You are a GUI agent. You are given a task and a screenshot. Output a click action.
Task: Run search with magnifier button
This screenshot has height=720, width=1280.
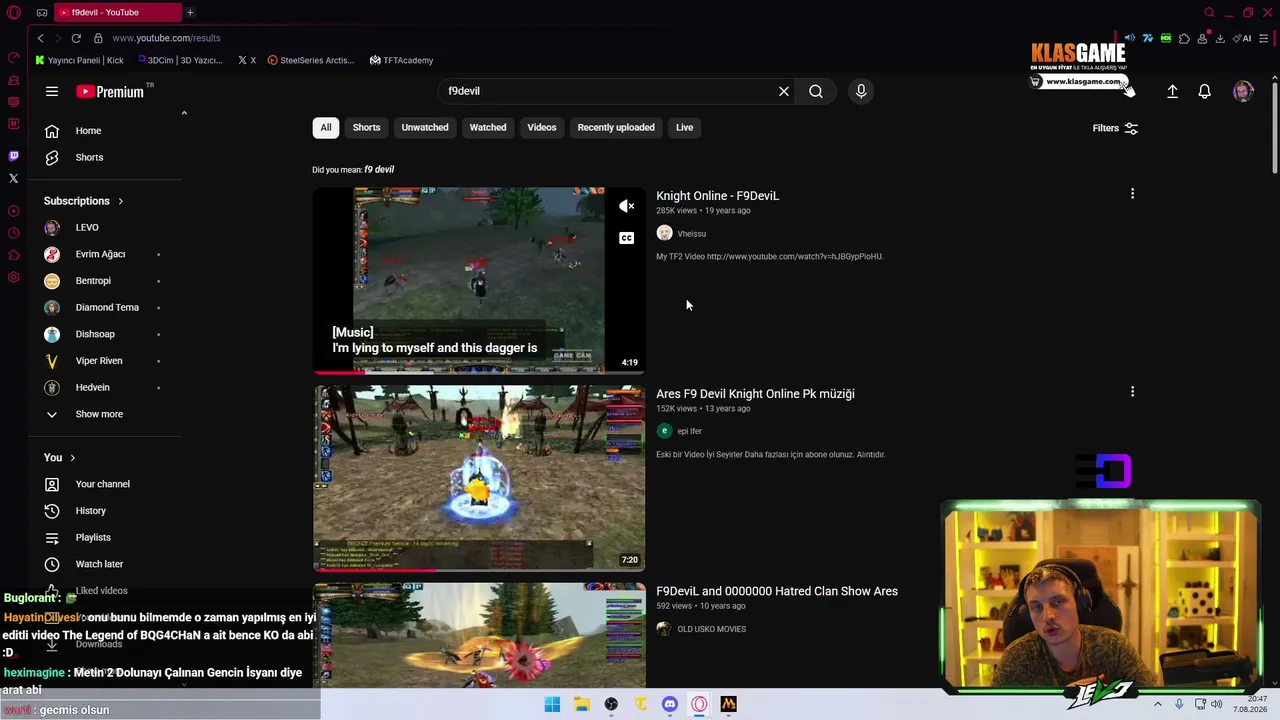coord(816,91)
